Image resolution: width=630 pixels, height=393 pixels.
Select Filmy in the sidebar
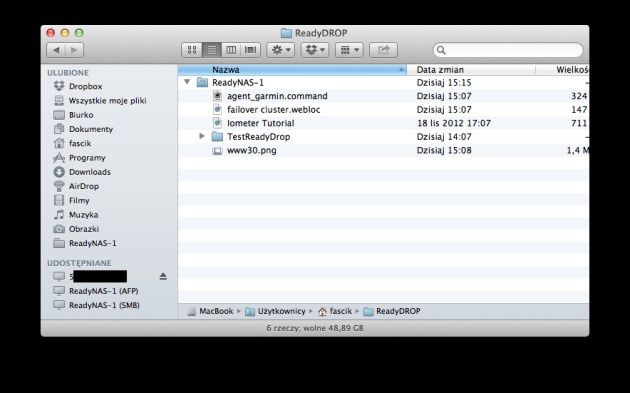[72, 201]
